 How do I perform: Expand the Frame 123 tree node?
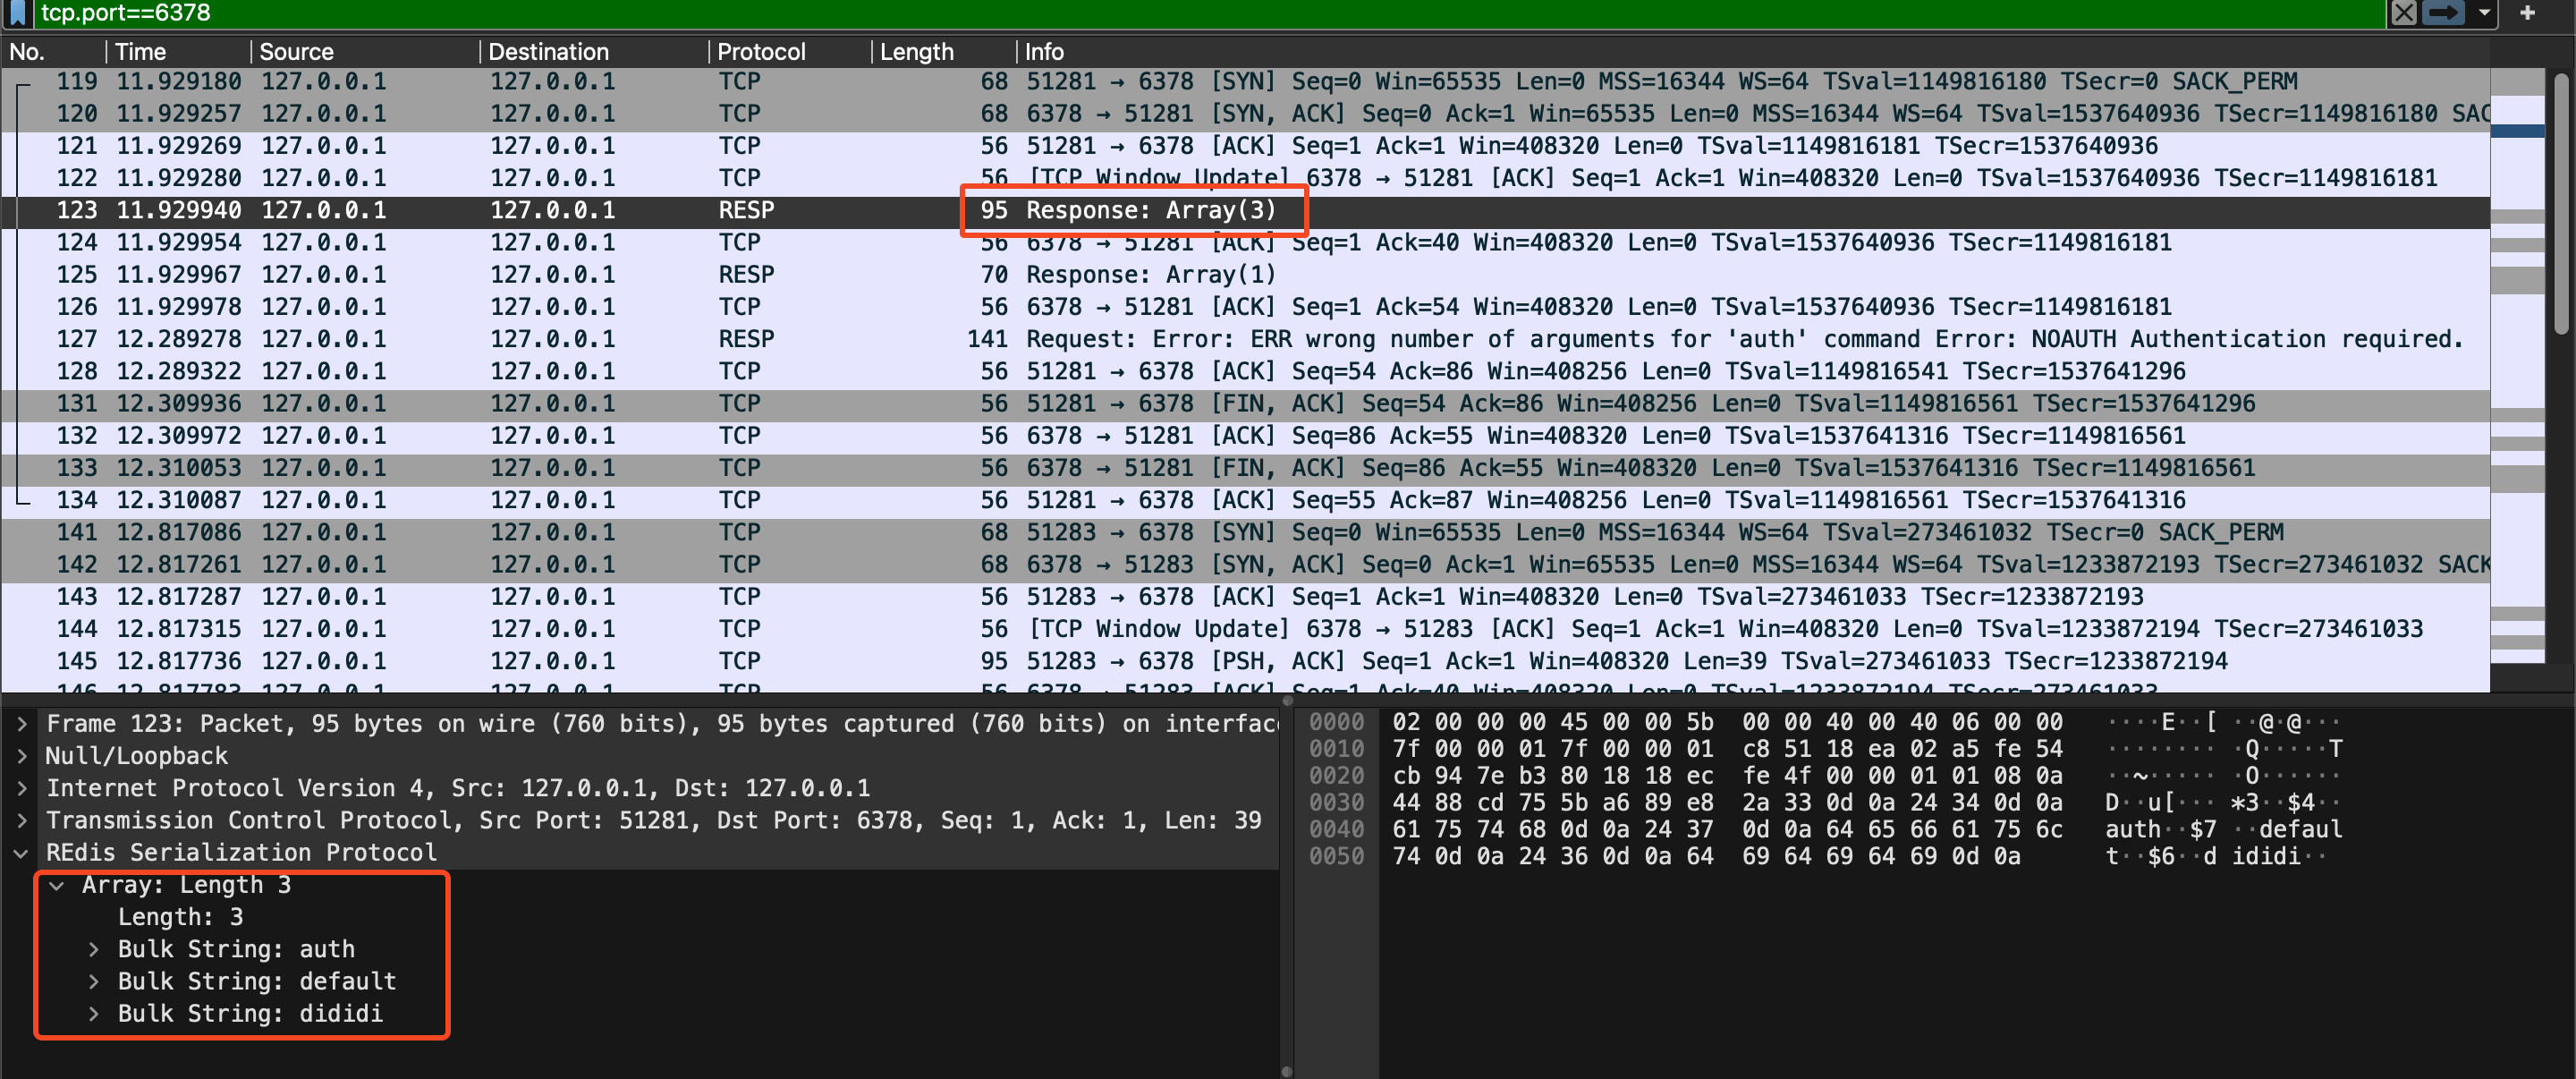click(x=21, y=724)
